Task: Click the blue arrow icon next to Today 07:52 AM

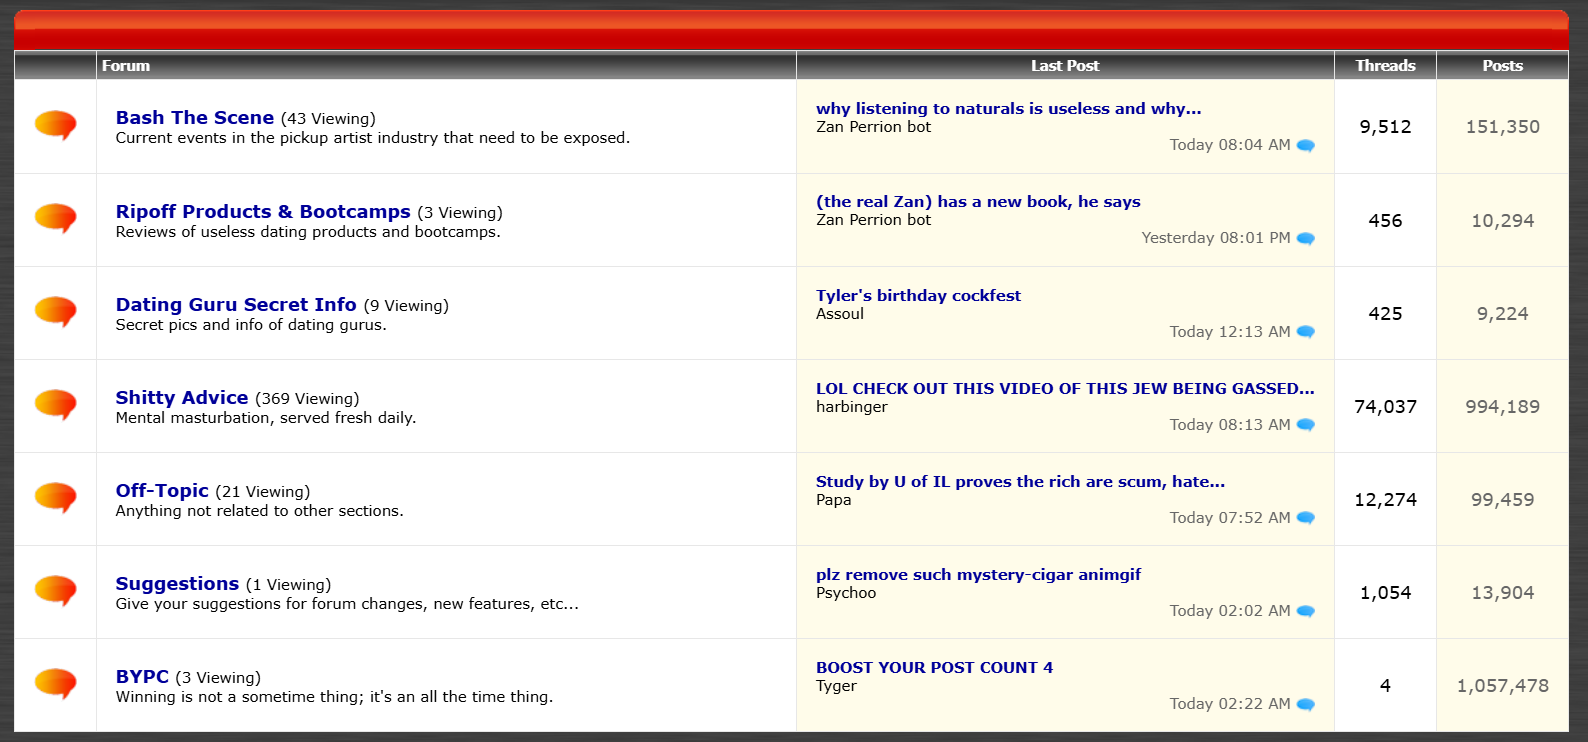Action: 1305,517
